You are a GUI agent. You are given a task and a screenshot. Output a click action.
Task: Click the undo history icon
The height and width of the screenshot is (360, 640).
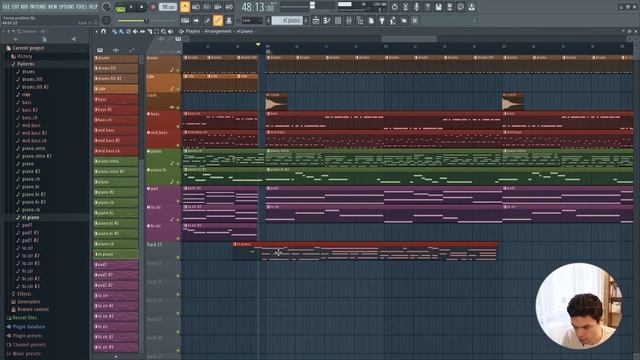tap(394, 7)
